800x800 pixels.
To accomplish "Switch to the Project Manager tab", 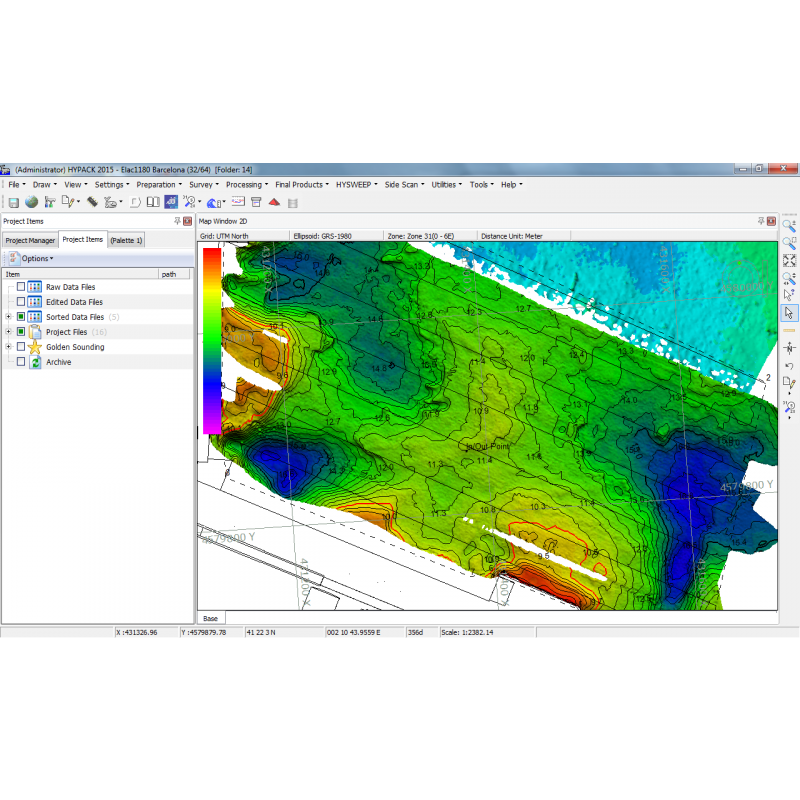I will pyautogui.click(x=30, y=240).
